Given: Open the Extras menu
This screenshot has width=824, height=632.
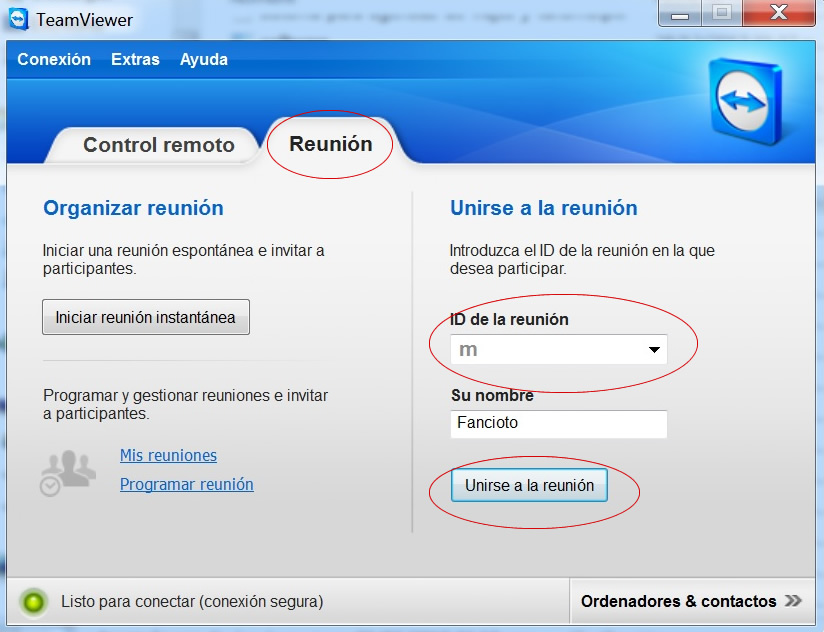Looking at the screenshot, I should coord(135,59).
